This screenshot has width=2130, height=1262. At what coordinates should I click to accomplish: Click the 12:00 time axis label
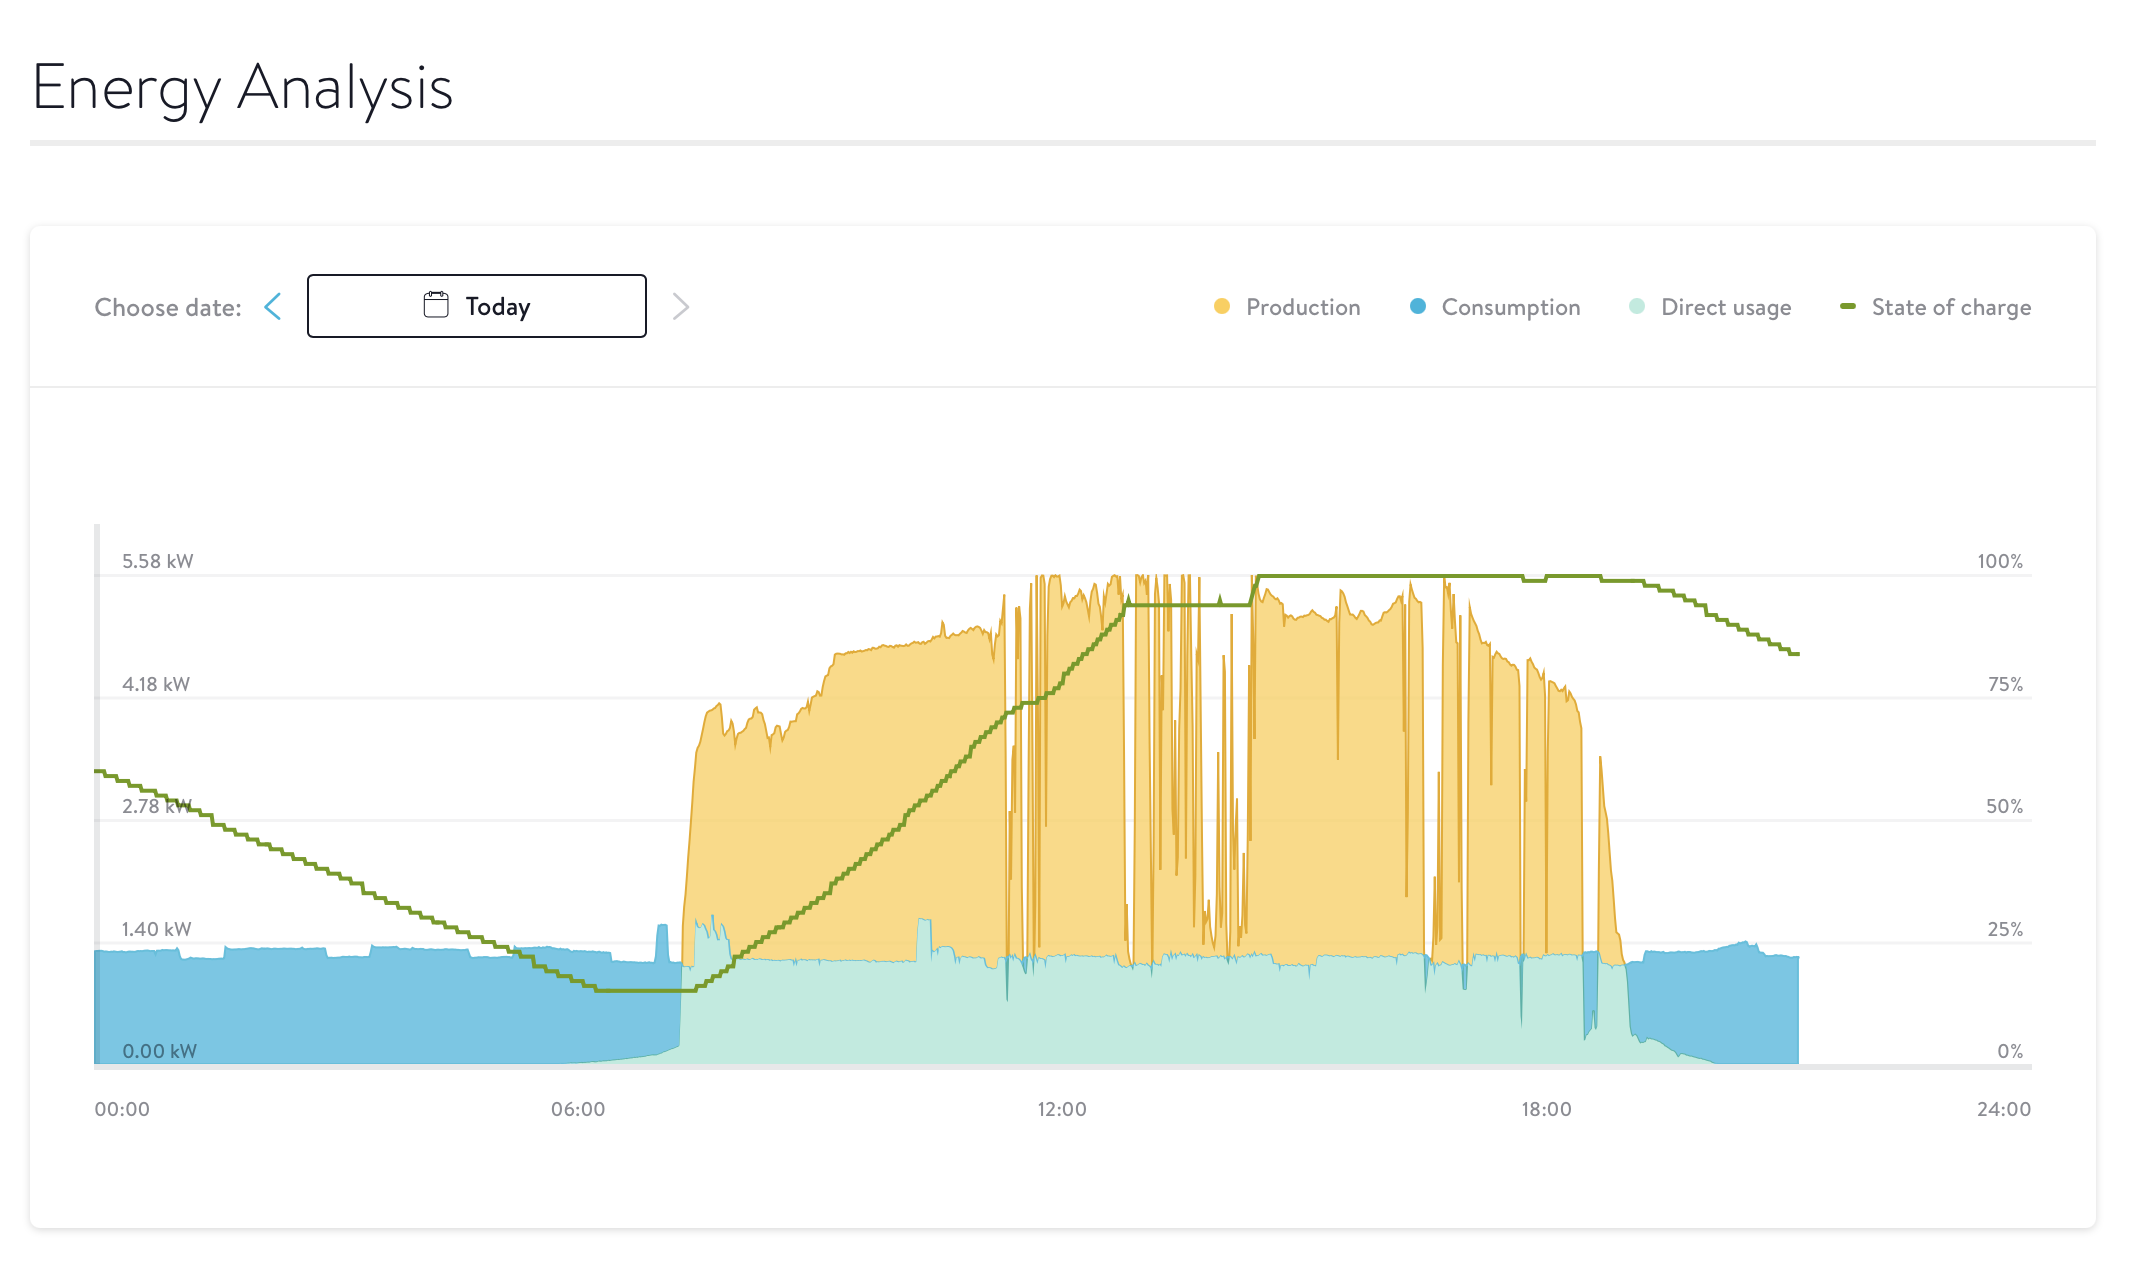tap(1061, 1109)
